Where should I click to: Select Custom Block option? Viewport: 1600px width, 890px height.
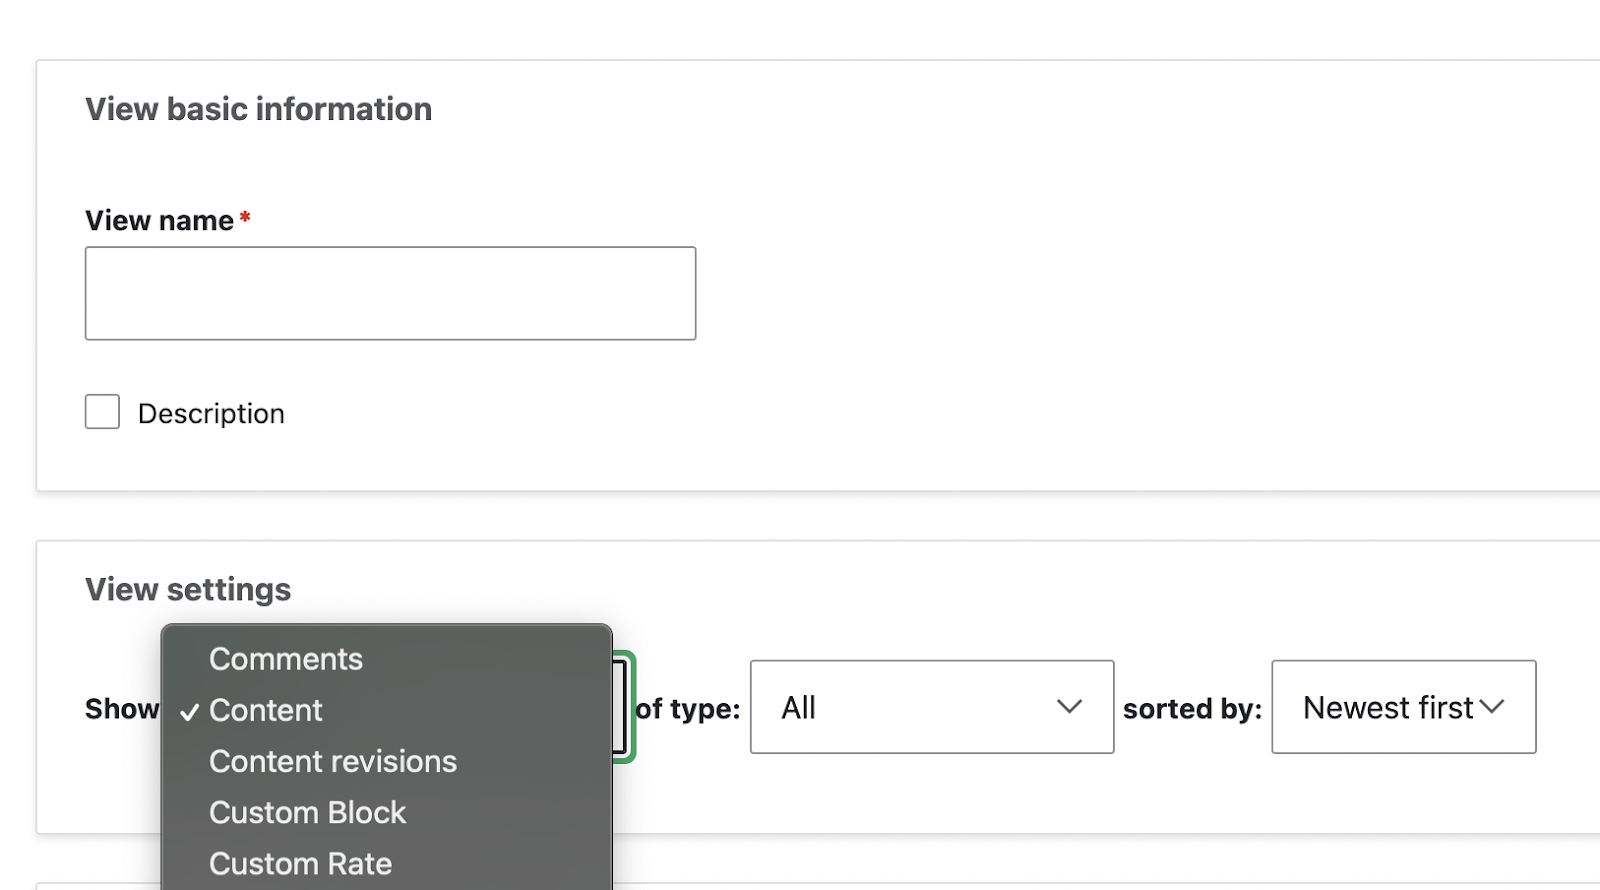click(307, 812)
